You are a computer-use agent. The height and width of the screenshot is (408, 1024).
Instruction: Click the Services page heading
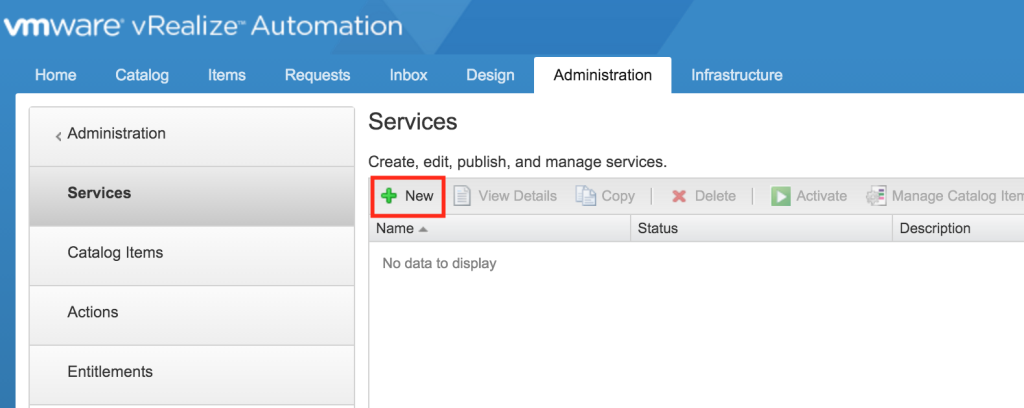coord(413,121)
